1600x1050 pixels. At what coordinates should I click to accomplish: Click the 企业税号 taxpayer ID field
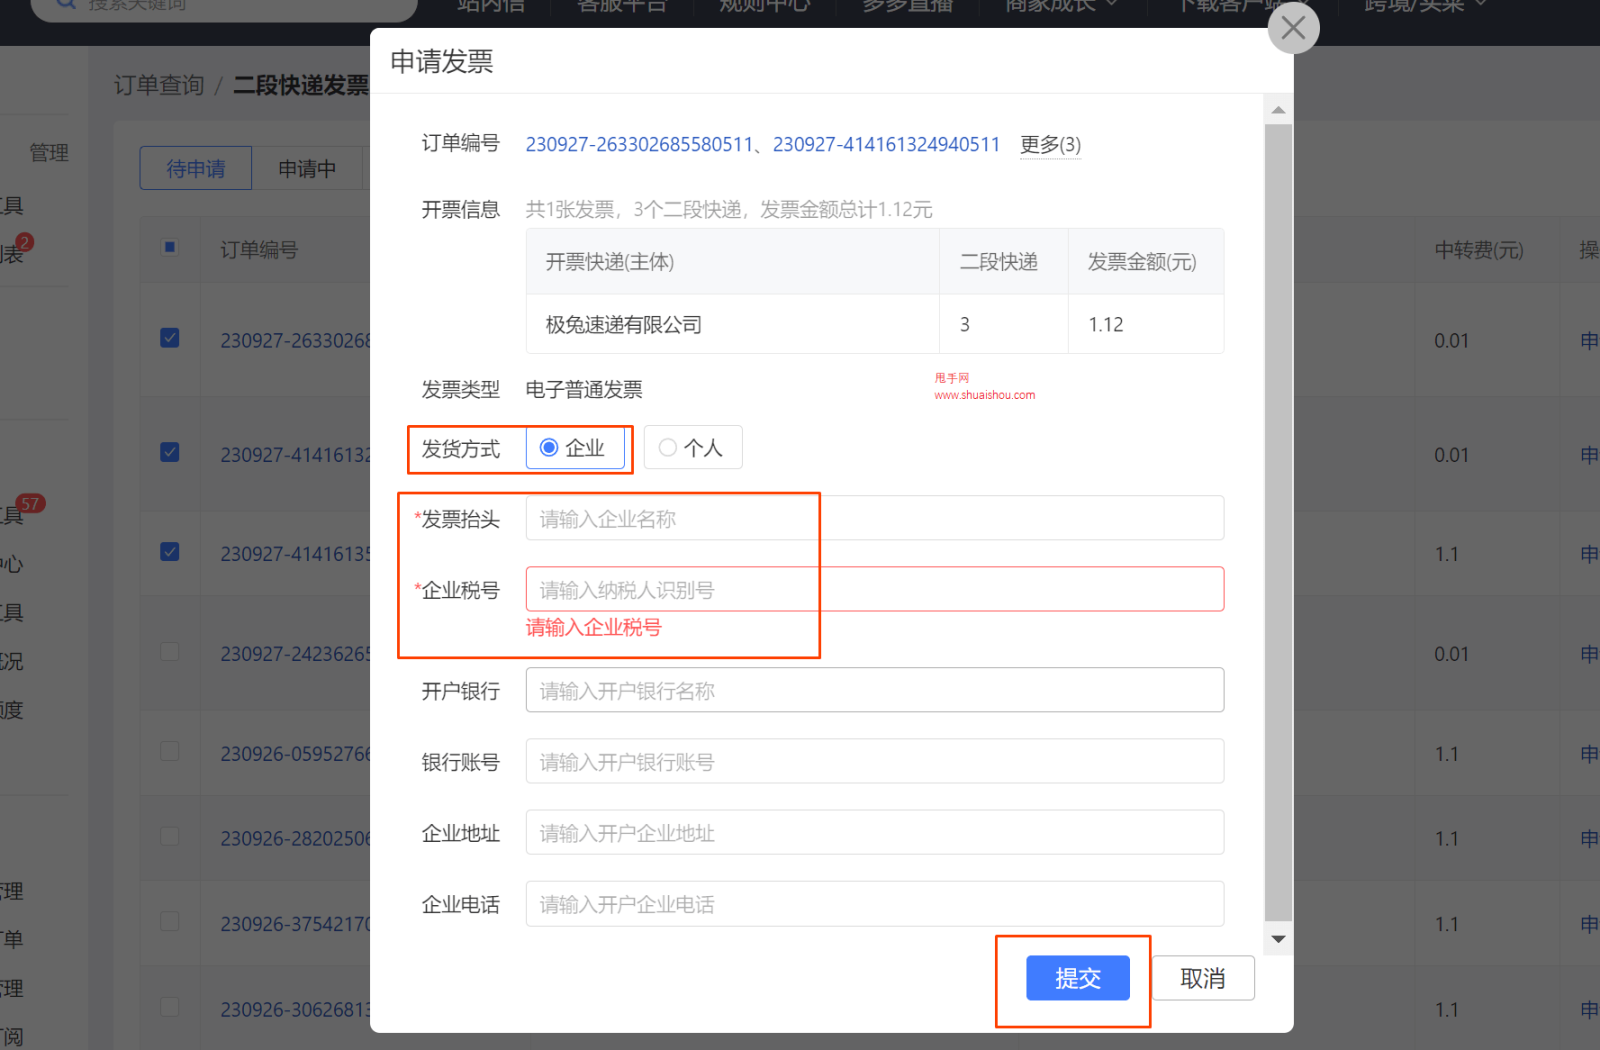pos(875,589)
